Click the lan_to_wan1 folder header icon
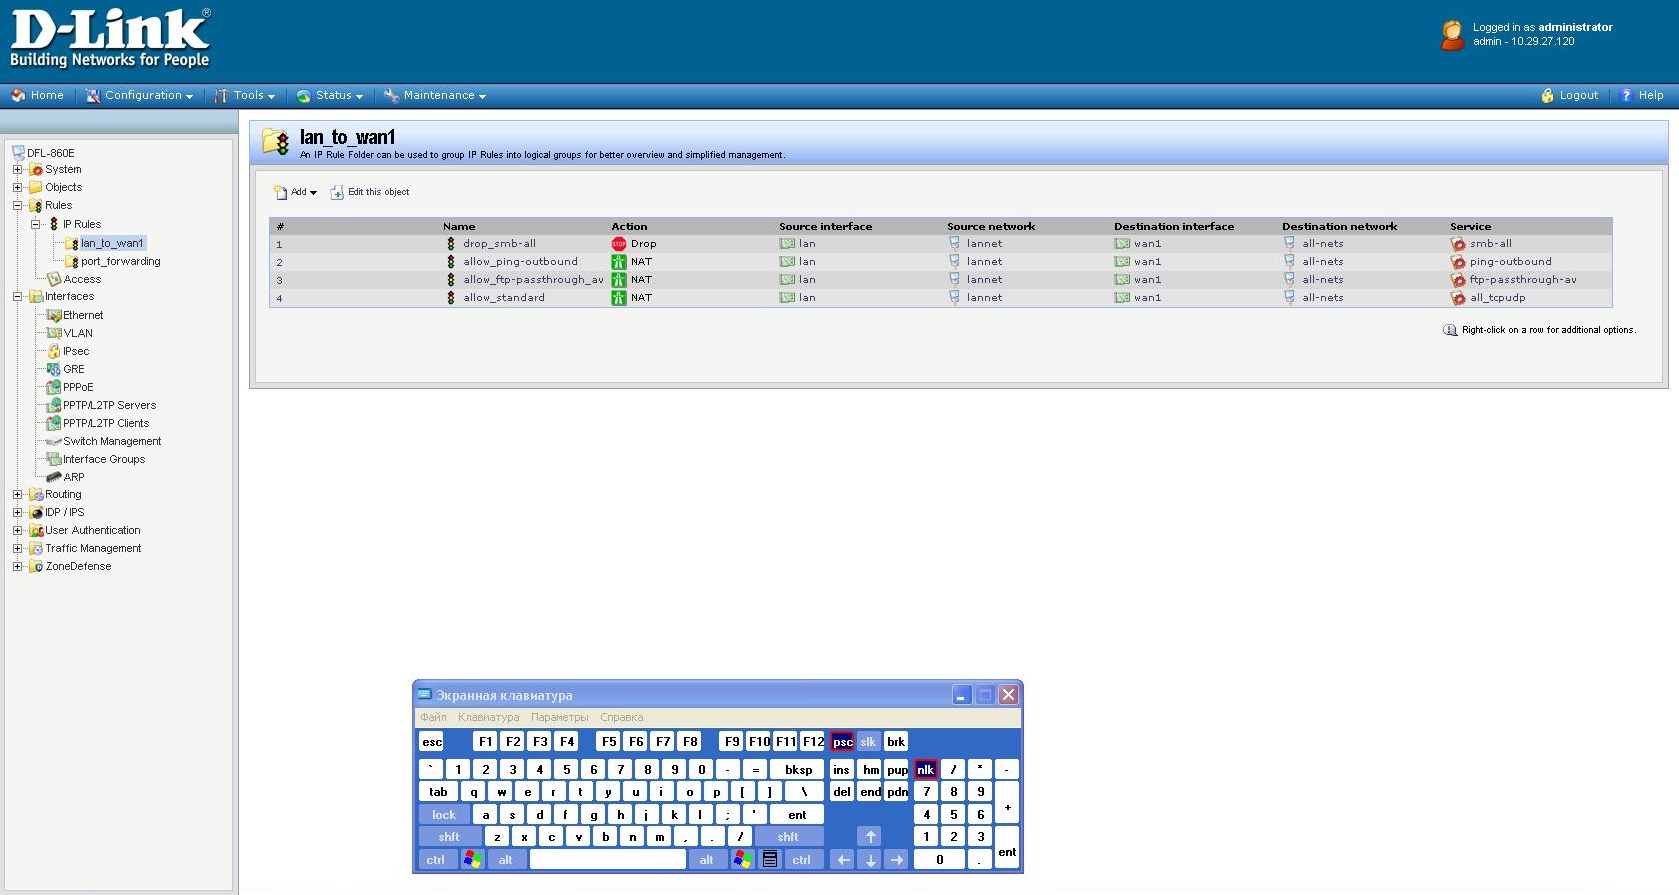 [x=276, y=141]
